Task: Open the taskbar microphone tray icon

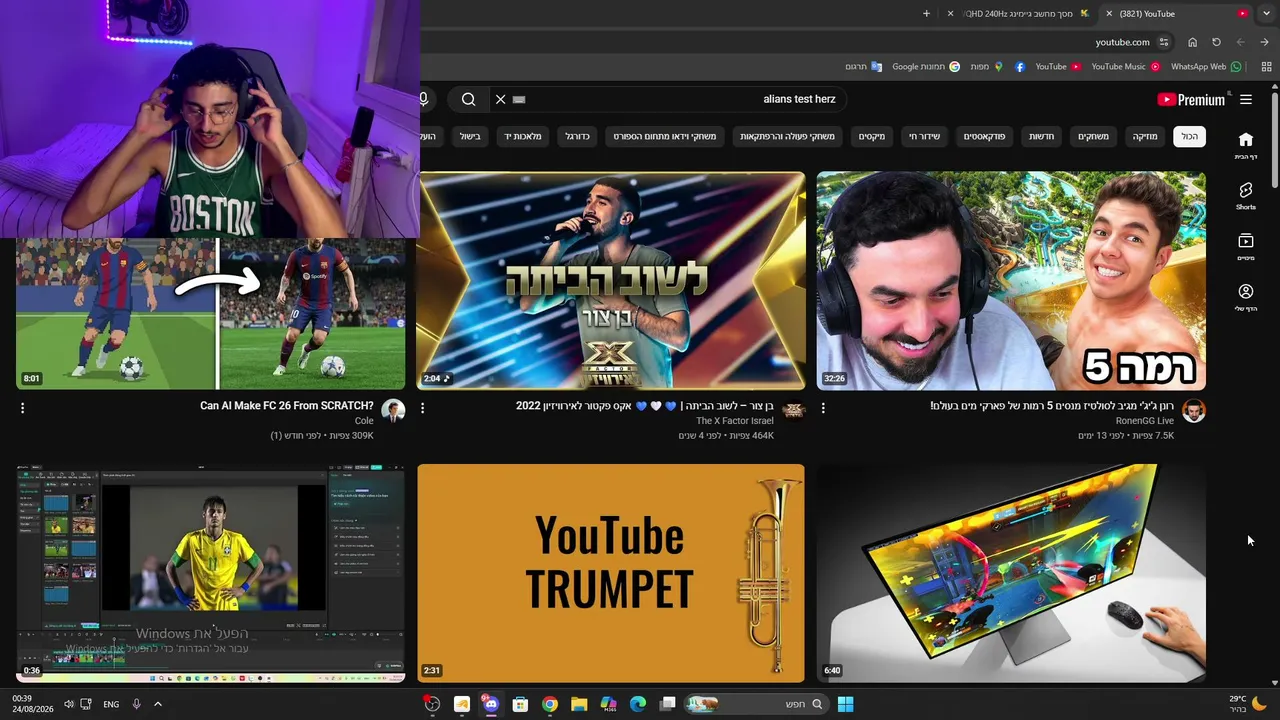Action: pyautogui.click(x=136, y=704)
